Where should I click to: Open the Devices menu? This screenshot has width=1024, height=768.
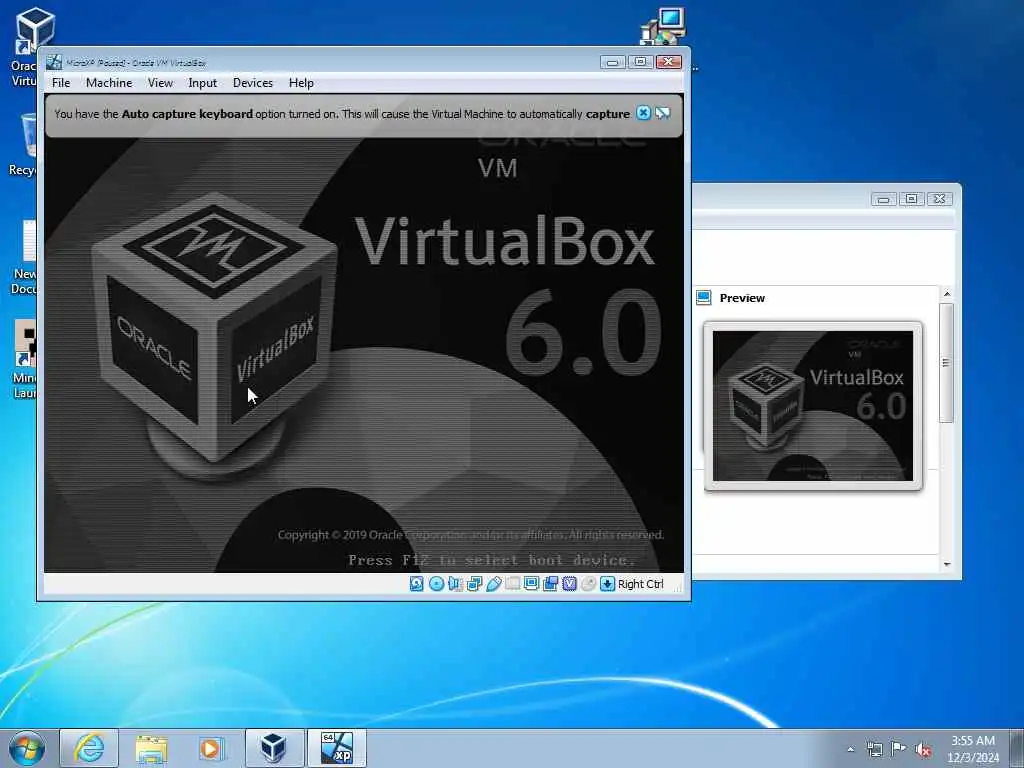coord(253,83)
